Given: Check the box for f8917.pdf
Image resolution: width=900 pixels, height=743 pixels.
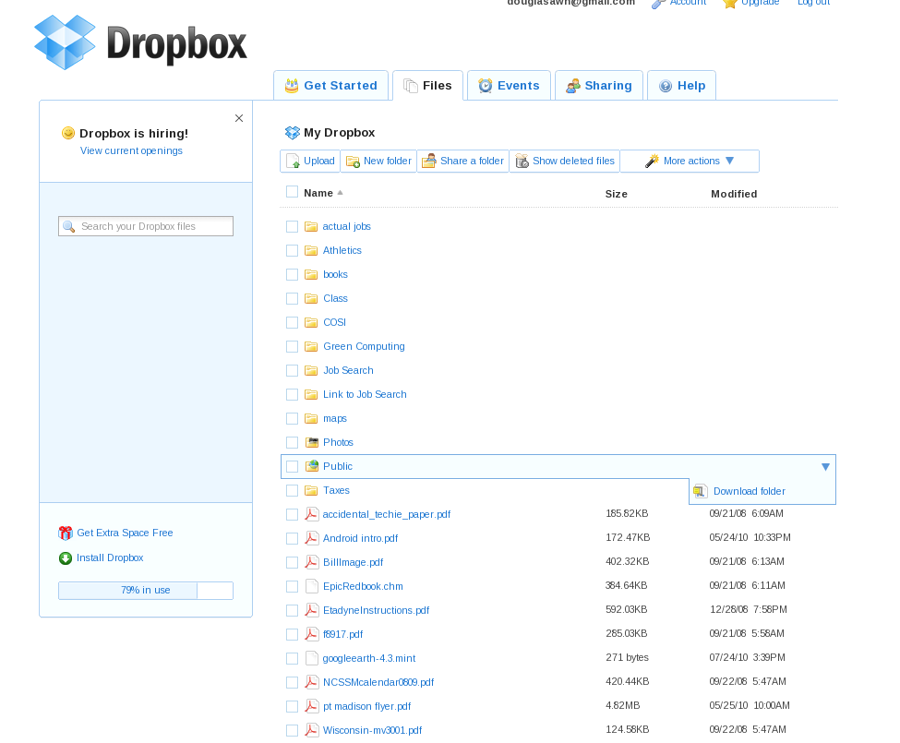Looking at the screenshot, I should point(292,634).
